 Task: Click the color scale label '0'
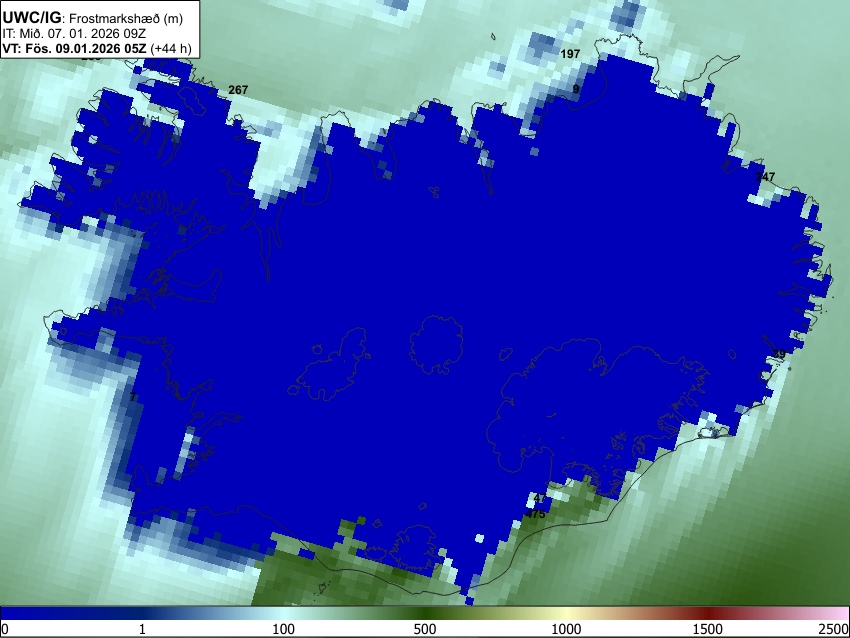[x=5, y=629]
